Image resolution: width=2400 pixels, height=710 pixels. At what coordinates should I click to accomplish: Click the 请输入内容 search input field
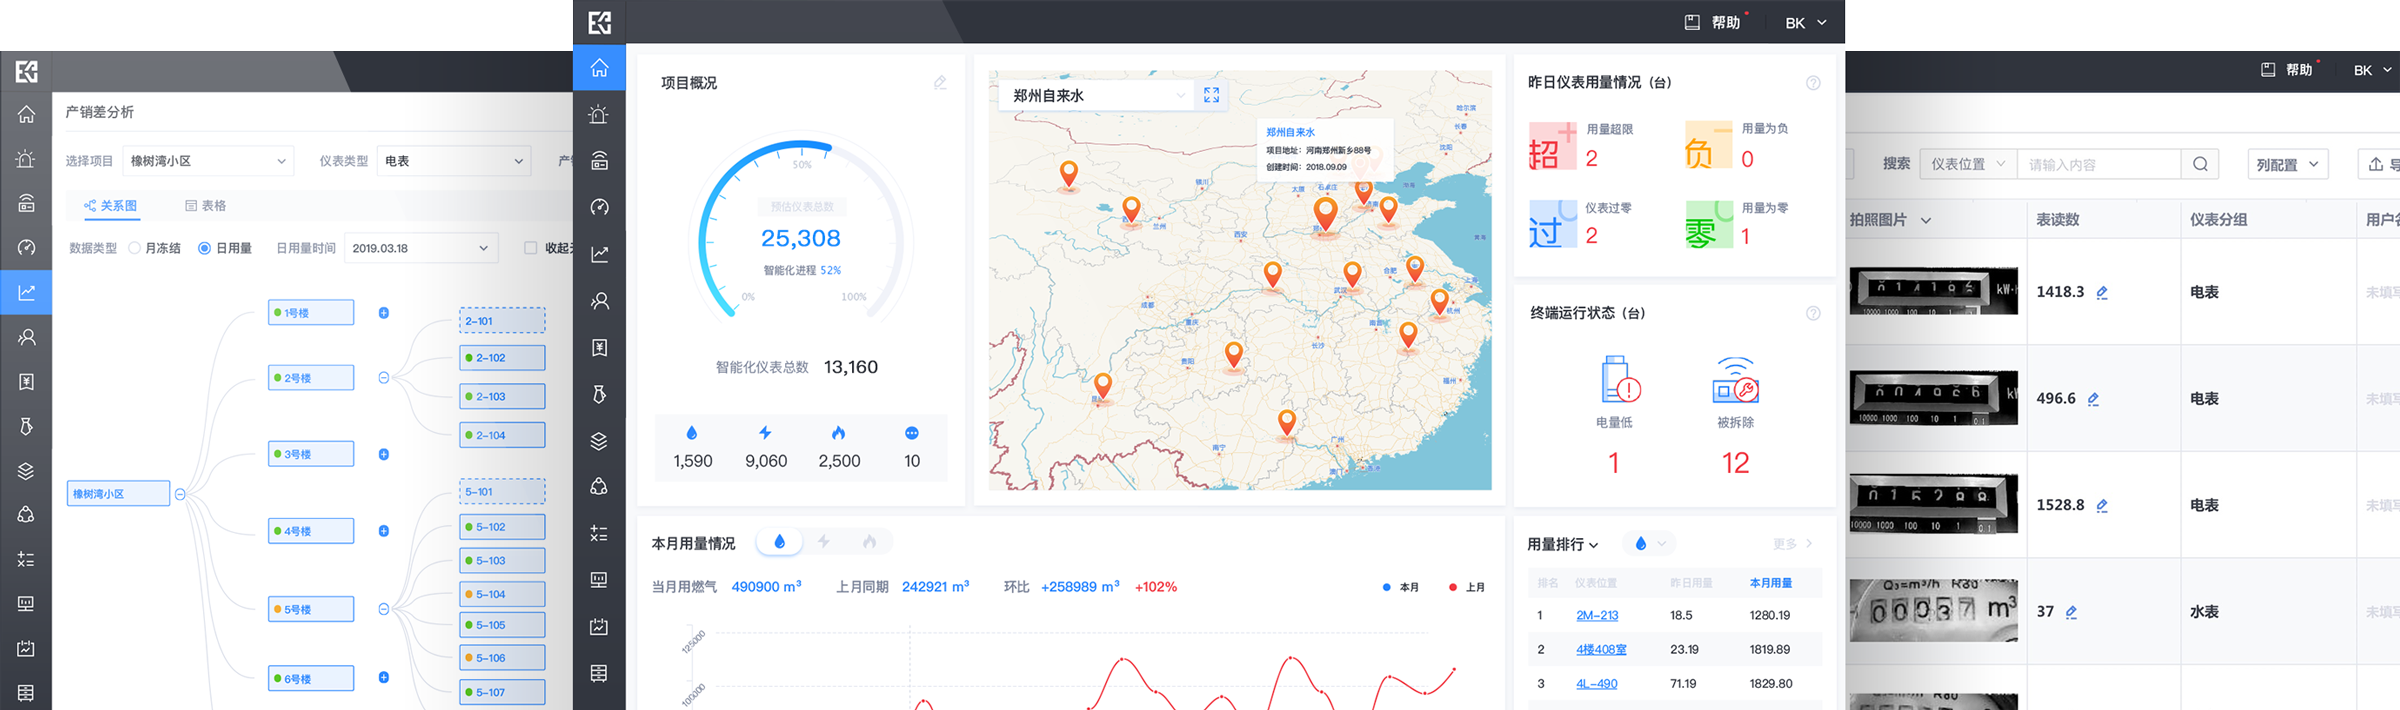(x=2098, y=164)
